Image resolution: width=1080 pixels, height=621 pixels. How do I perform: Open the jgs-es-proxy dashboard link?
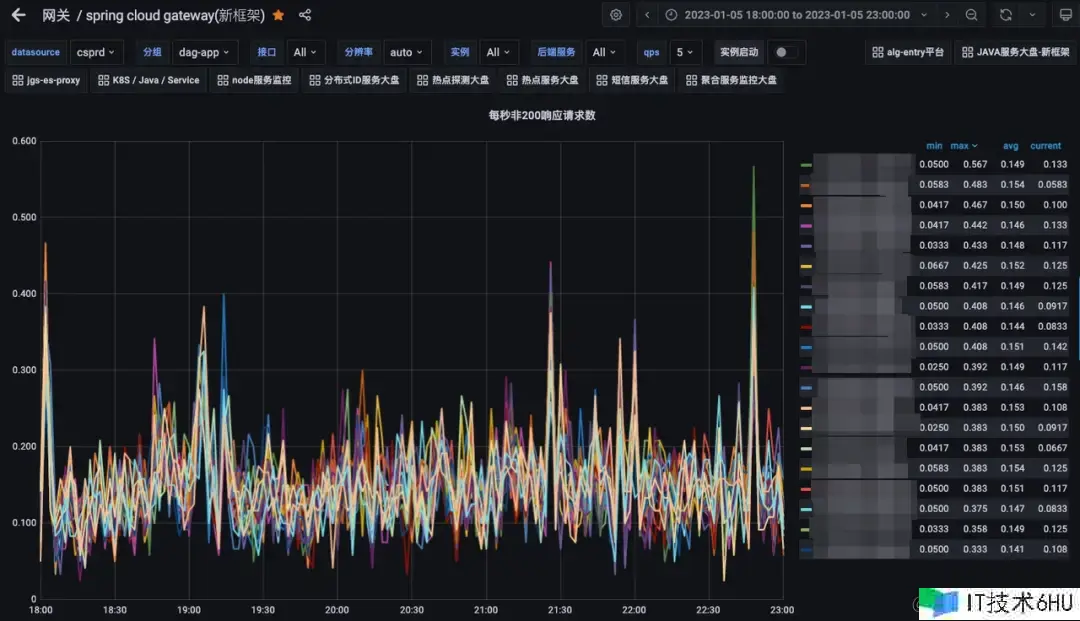click(x=46, y=80)
